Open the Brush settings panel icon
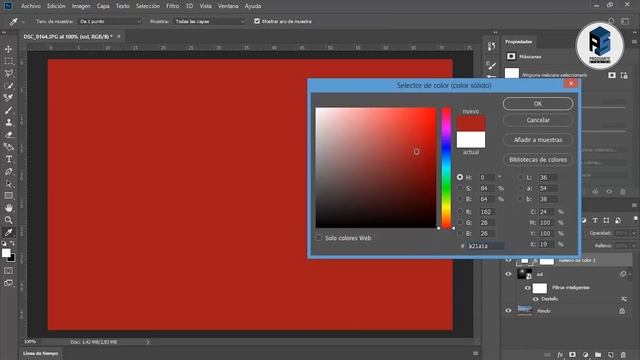640x360 pixels. pos(491,65)
